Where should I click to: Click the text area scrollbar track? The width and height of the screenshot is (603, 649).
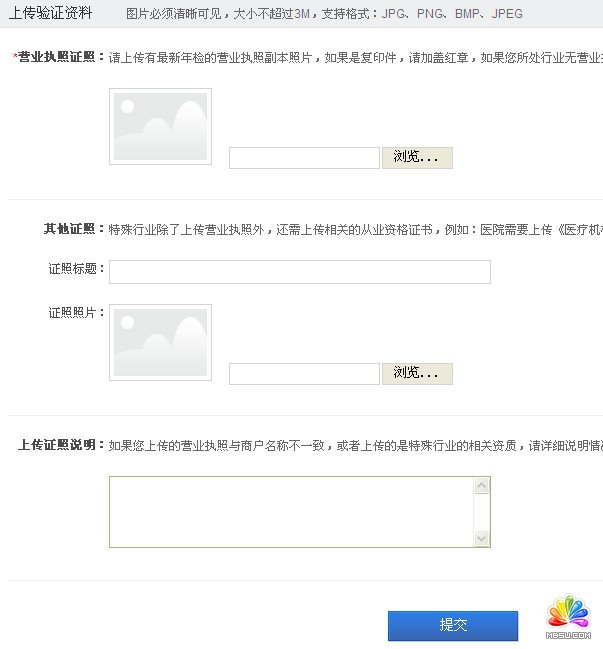point(481,512)
